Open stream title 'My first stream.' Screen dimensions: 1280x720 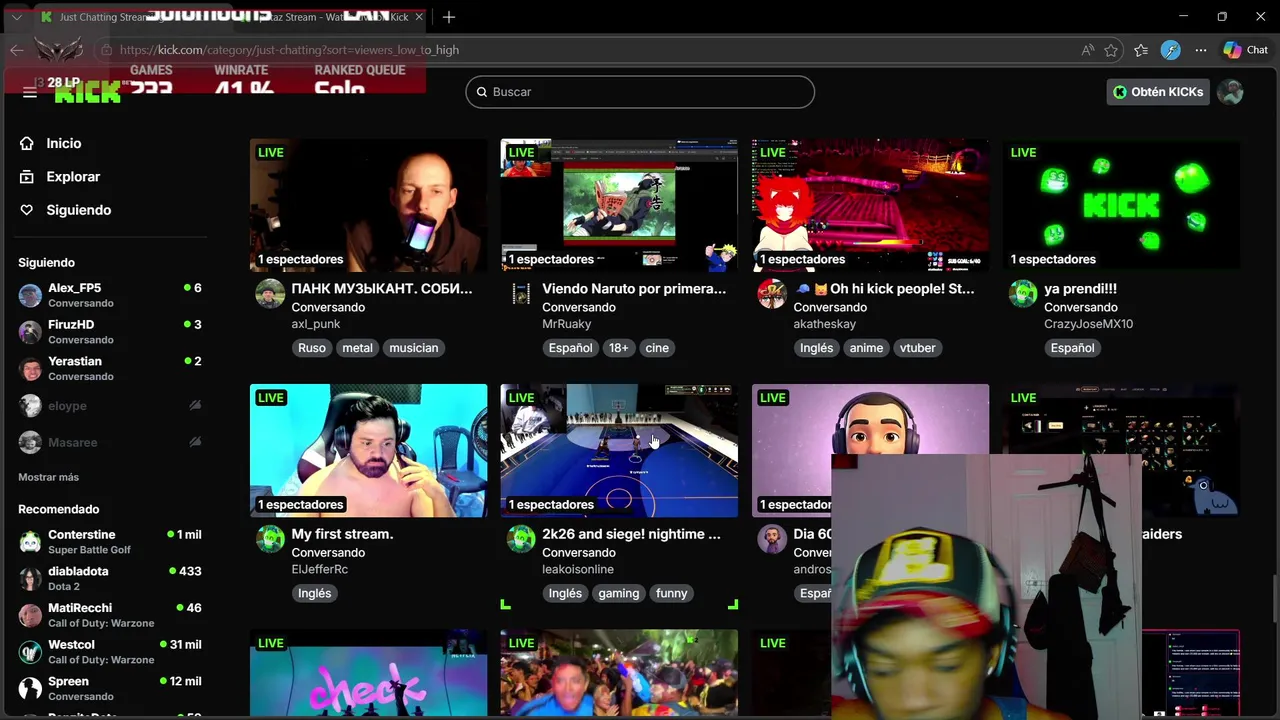[x=342, y=534]
